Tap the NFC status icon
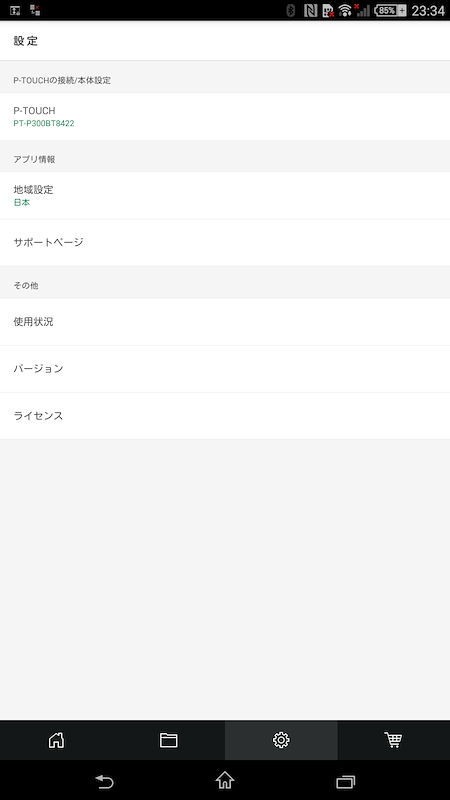Viewport: 450px width, 800px height. (x=311, y=10)
